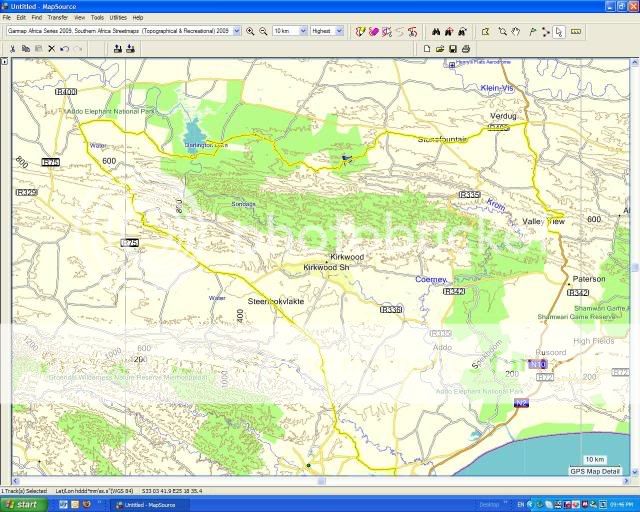640x512 pixels.
Task: Select the Distance/Bearing ruler tool
Action: click(576, 31)
